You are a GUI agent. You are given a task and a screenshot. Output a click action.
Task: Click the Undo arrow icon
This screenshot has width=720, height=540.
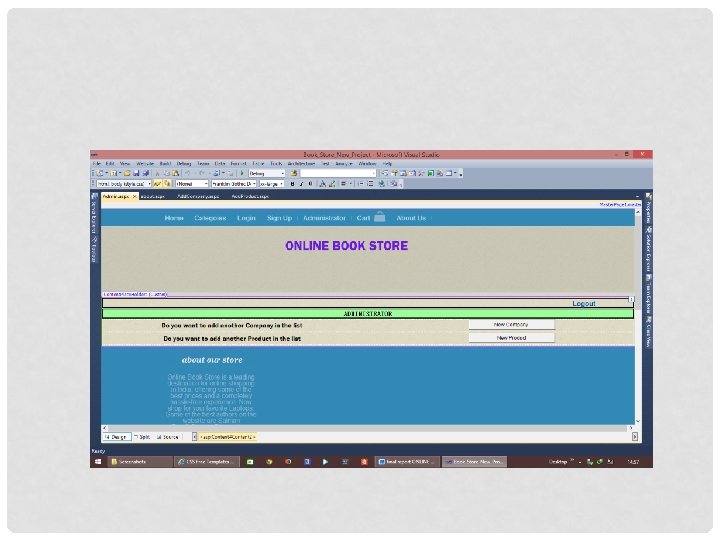click(188, 173)
